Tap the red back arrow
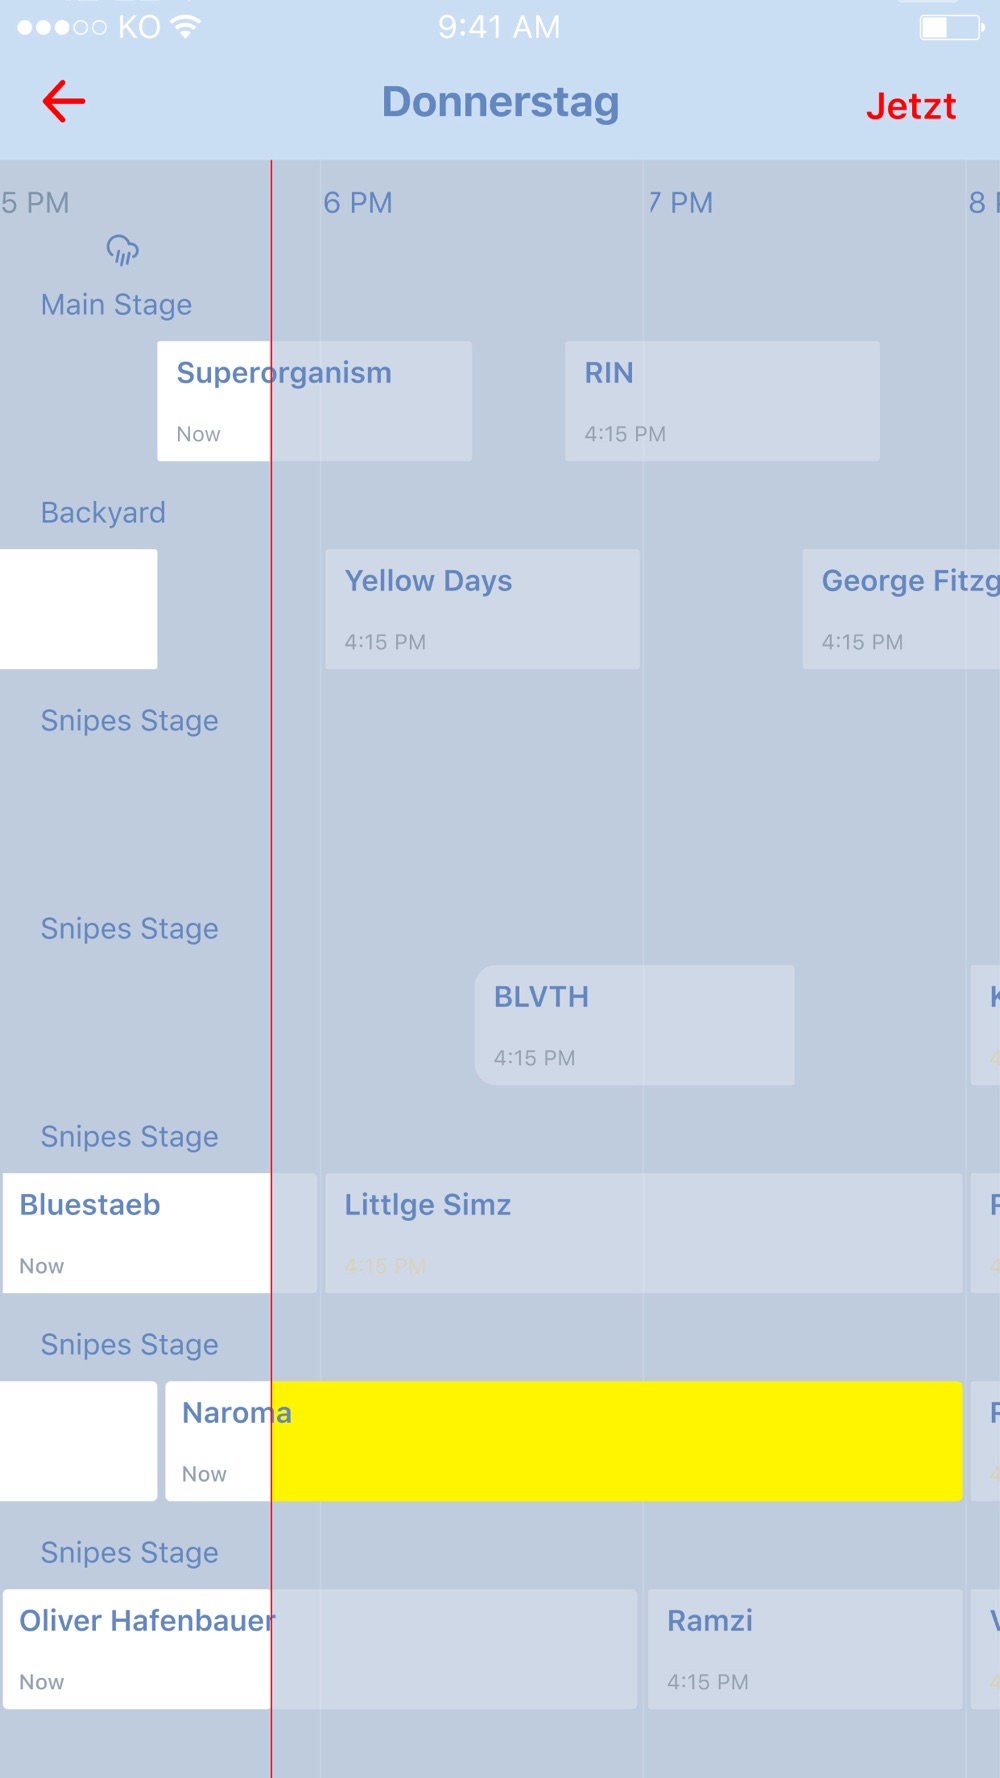 click(x=64, y=102)
